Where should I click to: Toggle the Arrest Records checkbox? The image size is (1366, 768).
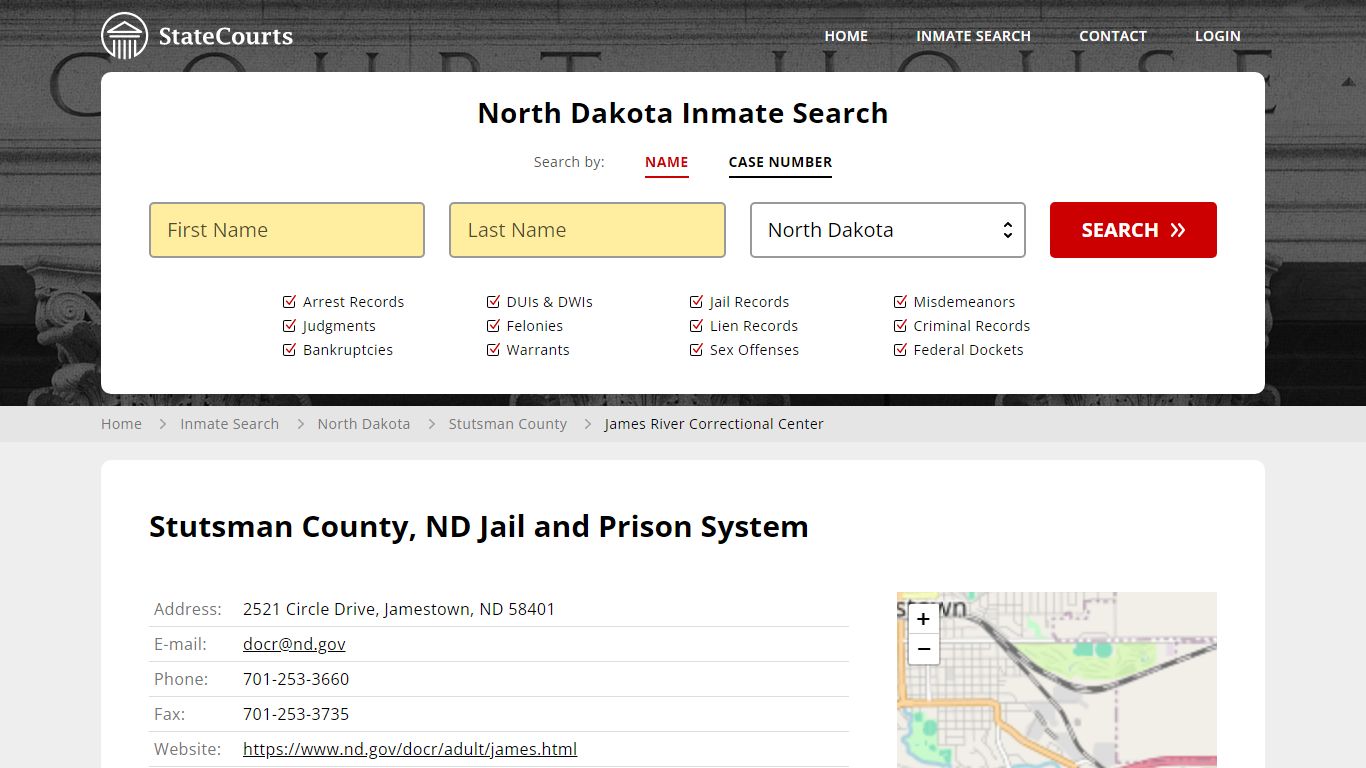(x=290, y=302)
